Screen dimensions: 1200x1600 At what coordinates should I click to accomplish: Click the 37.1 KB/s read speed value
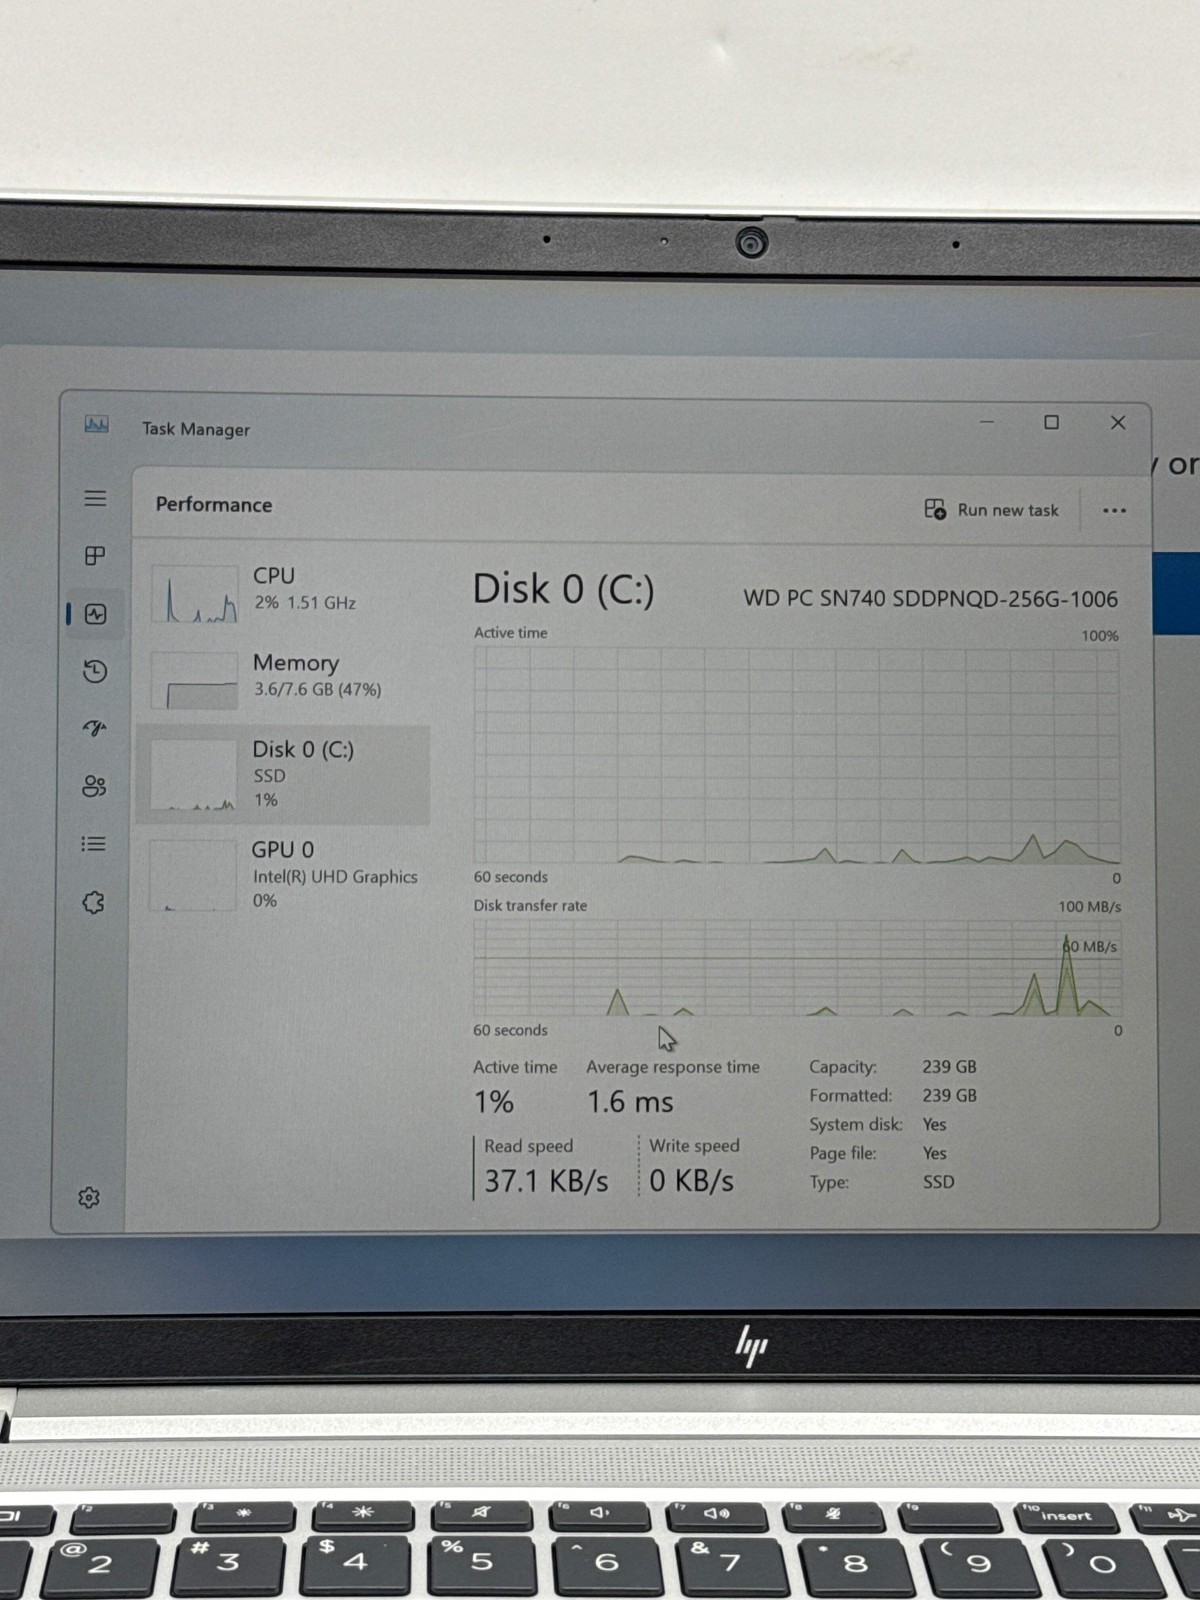[546, 1181]
